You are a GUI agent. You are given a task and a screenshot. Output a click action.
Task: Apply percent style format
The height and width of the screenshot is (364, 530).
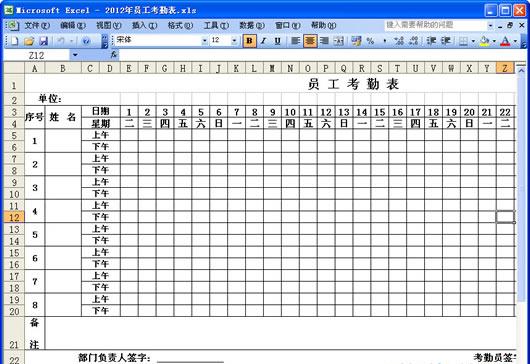click(x=370, y=41)
